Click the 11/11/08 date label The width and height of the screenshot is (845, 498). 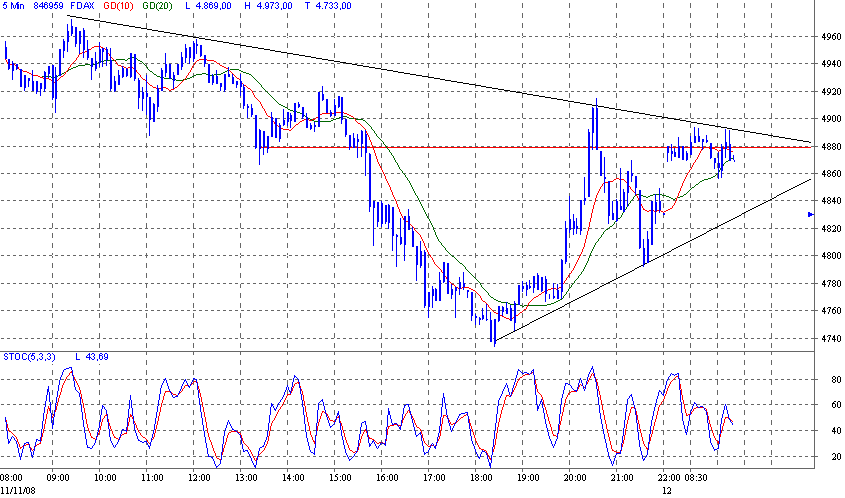pyautogui.click(x=18, y=490)
